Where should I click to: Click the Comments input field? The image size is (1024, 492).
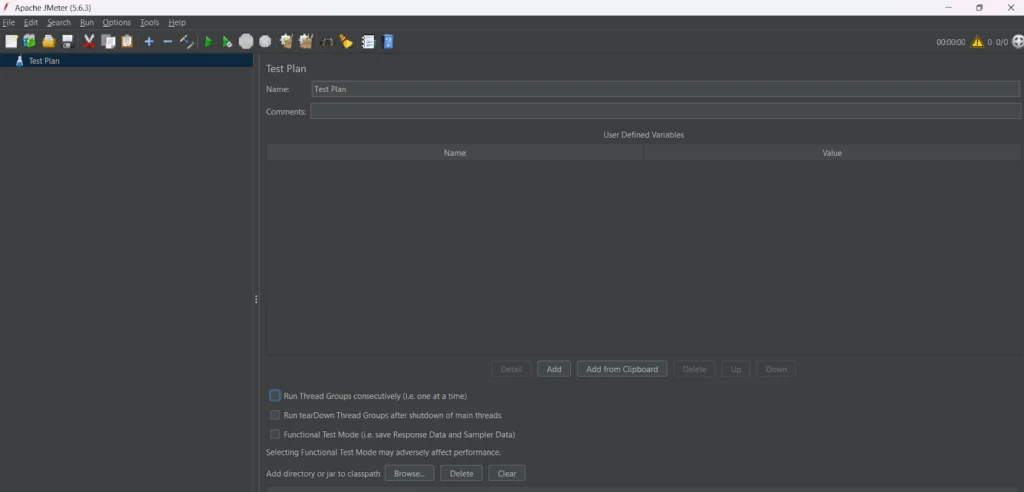665,111
